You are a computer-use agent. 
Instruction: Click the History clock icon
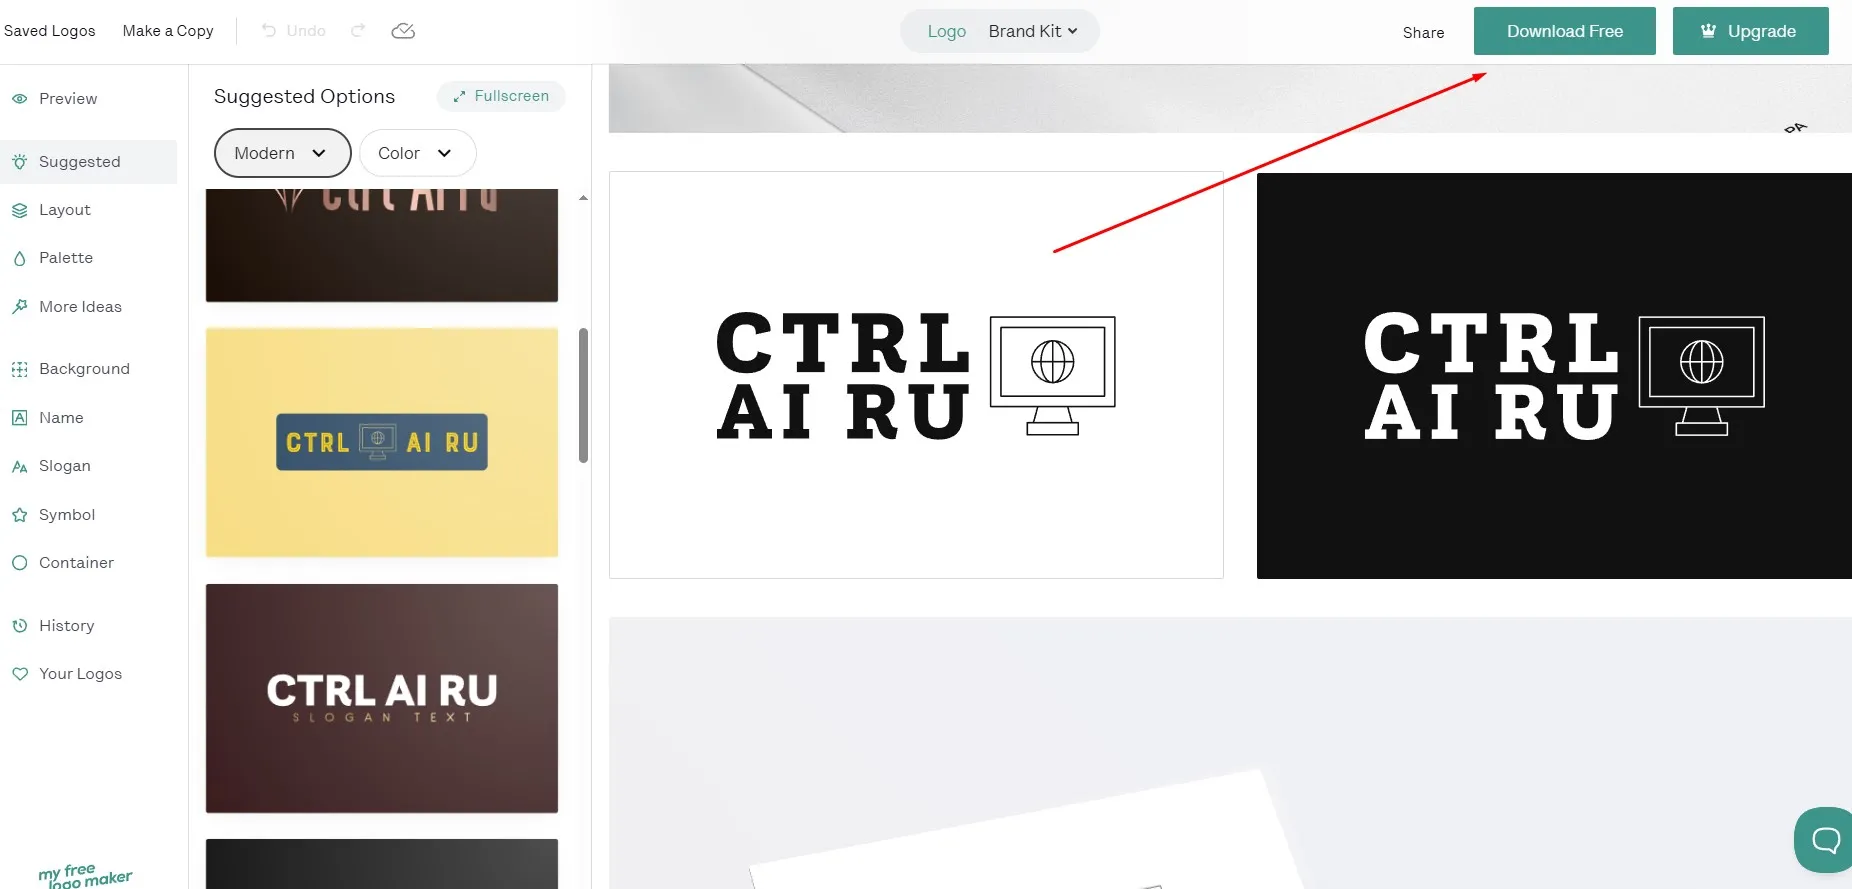tap(19, 626)
